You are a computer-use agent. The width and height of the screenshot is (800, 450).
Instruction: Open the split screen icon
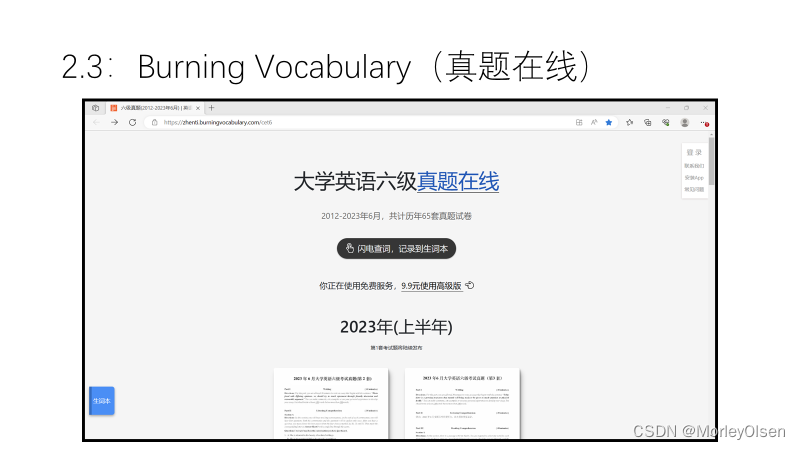click(579, 122)
